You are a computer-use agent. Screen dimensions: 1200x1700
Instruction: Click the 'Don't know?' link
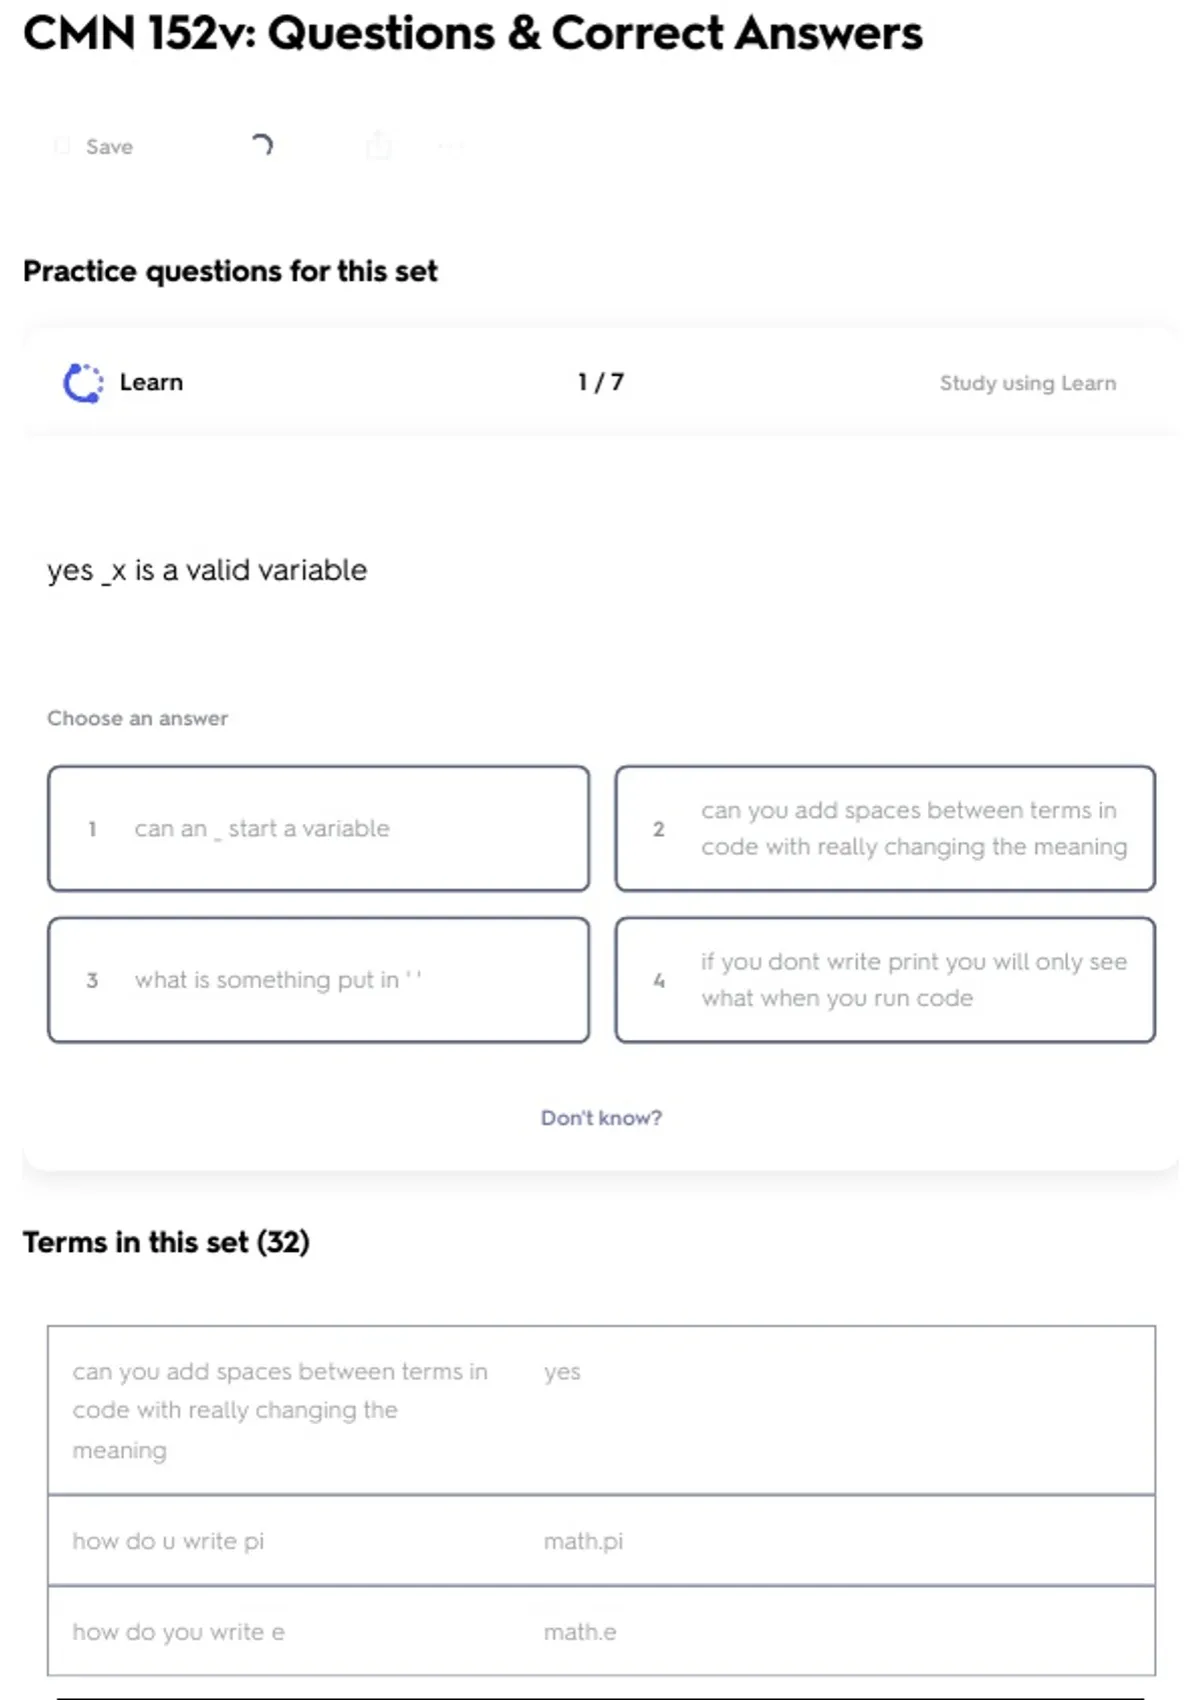click(601, 1118)
